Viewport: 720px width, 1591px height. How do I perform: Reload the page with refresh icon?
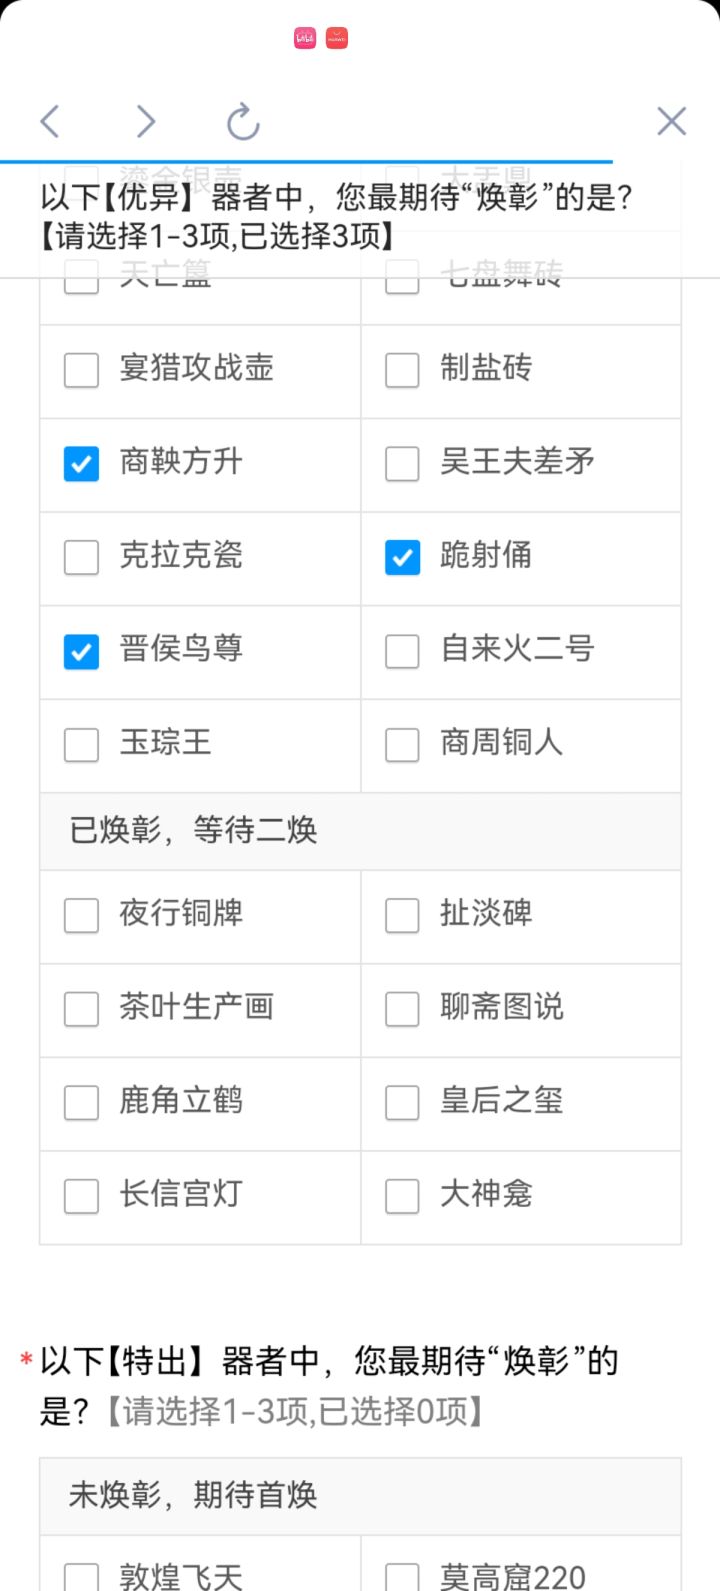(x=243, y=122)
